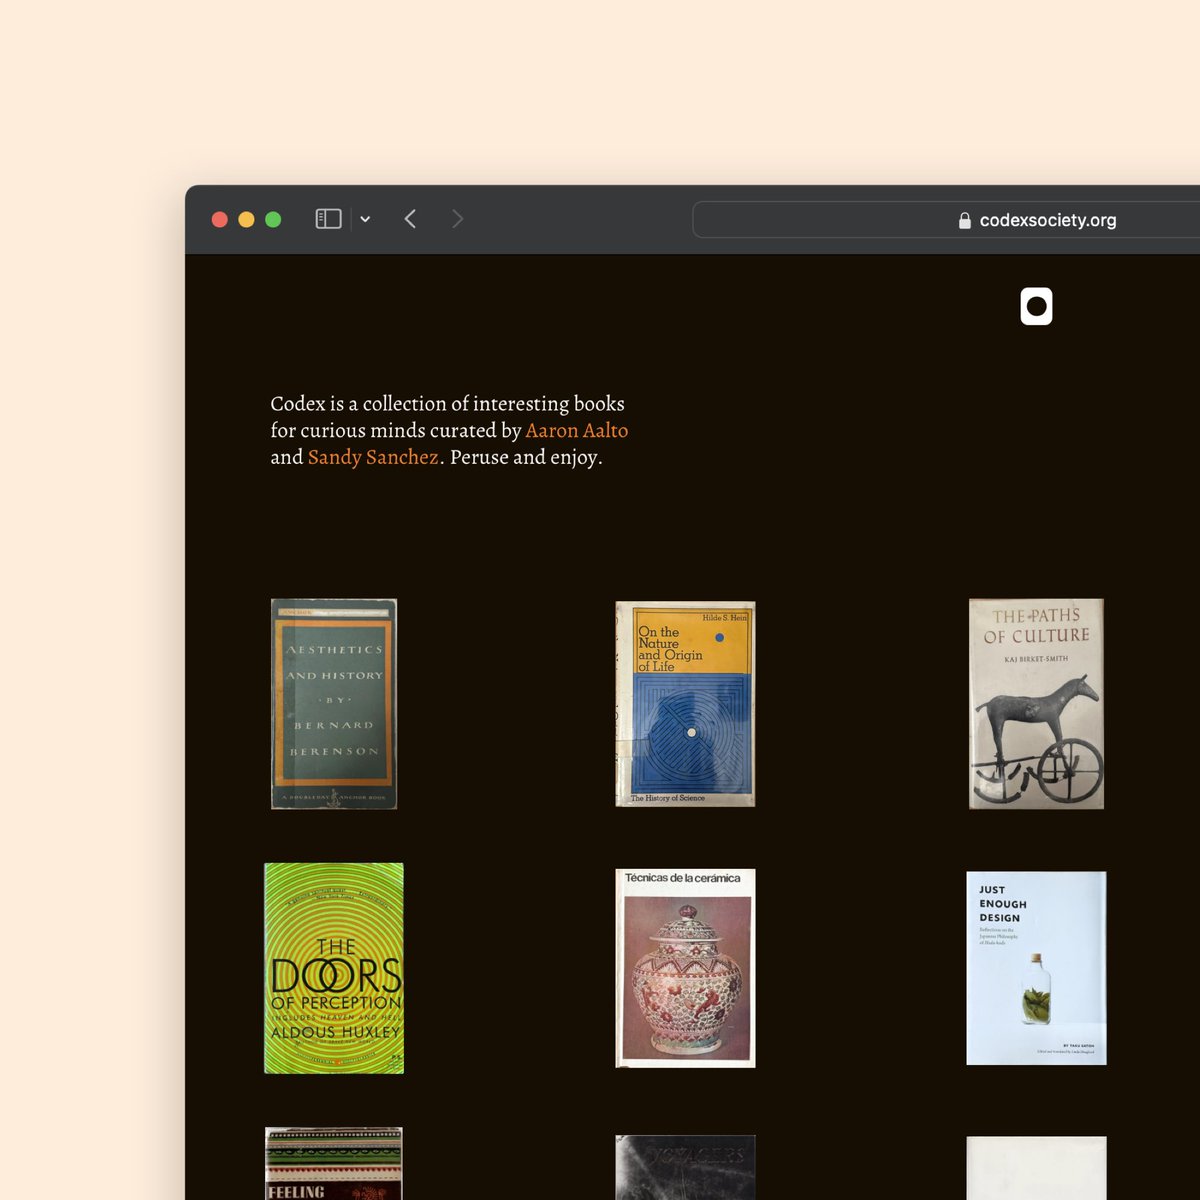Toggle the Safari sidebar icon
Screen dimensions: 1200x1200
click(x=328, y=219)
